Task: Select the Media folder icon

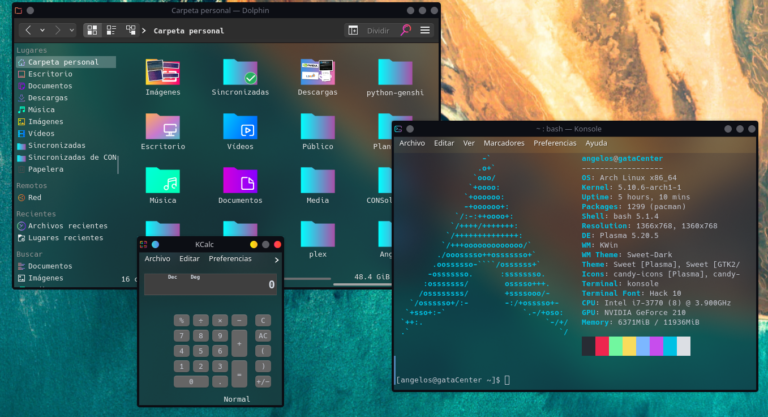Action: 317,180
